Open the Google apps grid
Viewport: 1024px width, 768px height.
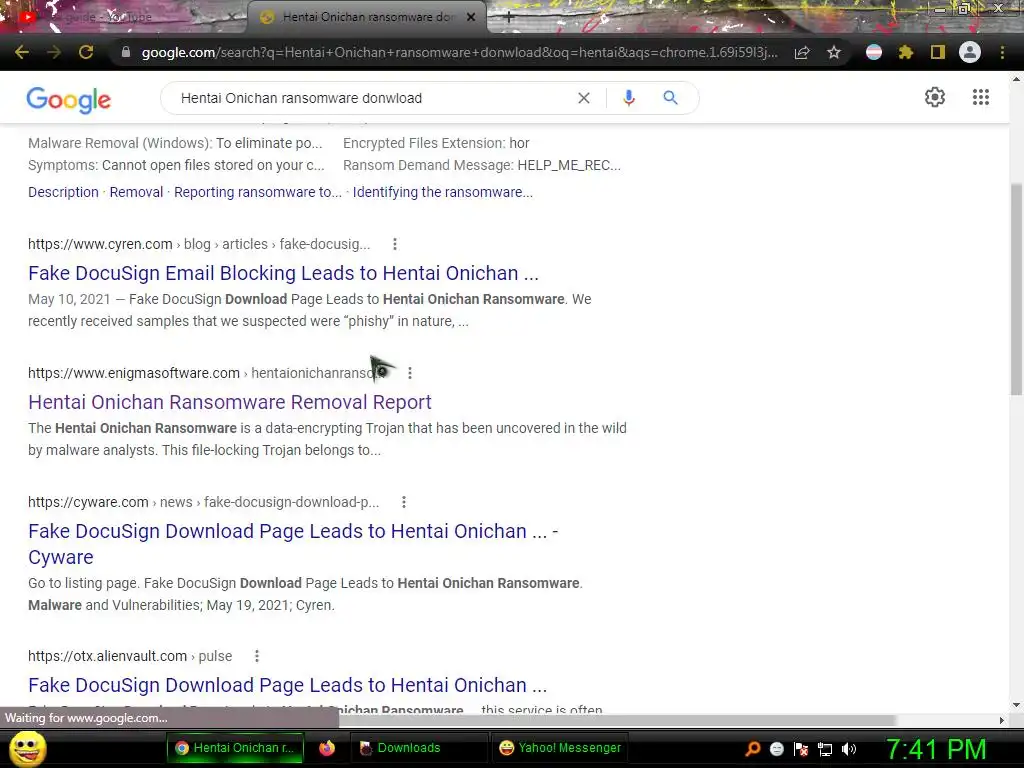[981, 97]
